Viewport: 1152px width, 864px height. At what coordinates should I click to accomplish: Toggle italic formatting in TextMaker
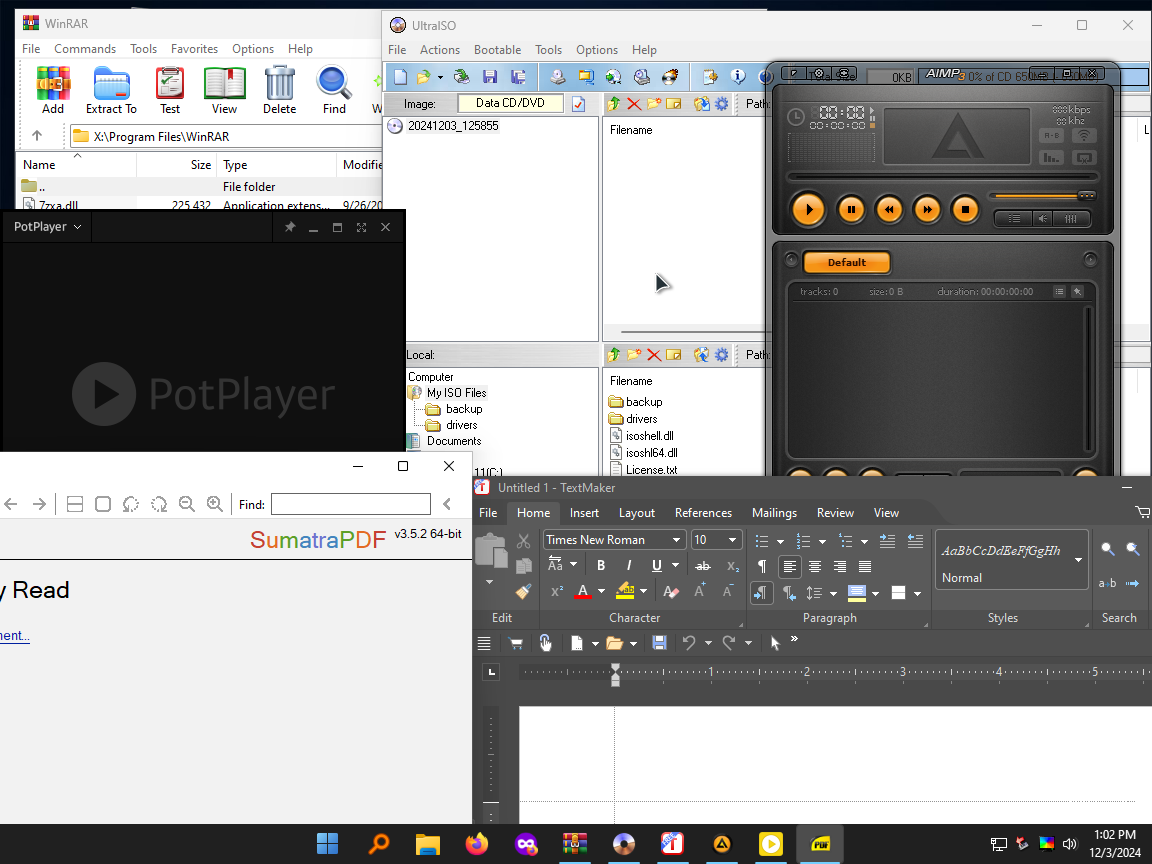[629, 565]
